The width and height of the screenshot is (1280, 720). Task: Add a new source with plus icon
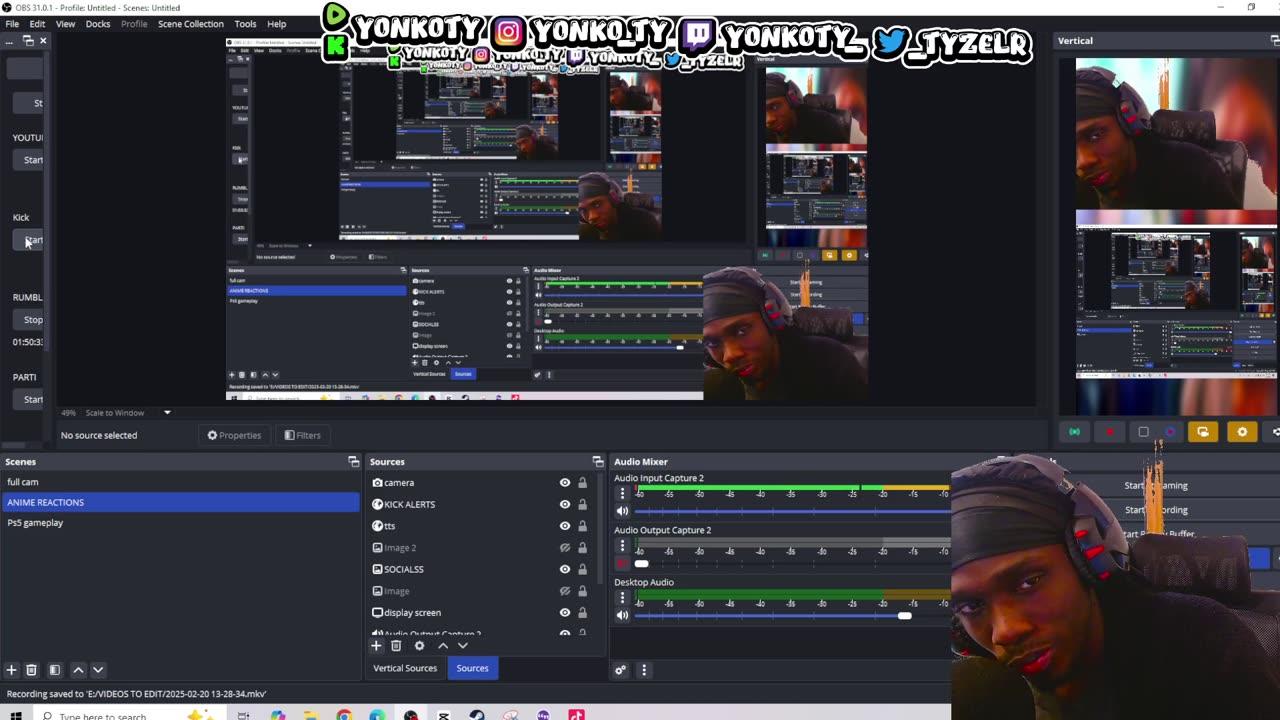377,646
